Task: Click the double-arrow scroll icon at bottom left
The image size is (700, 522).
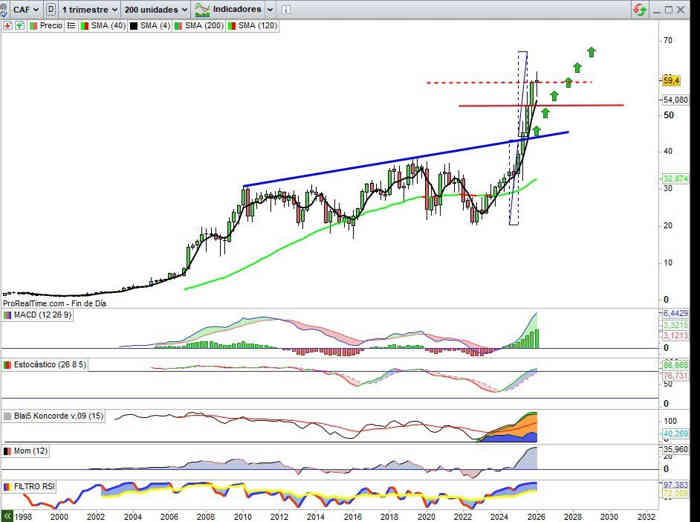Action: click(x=7, y=516)
